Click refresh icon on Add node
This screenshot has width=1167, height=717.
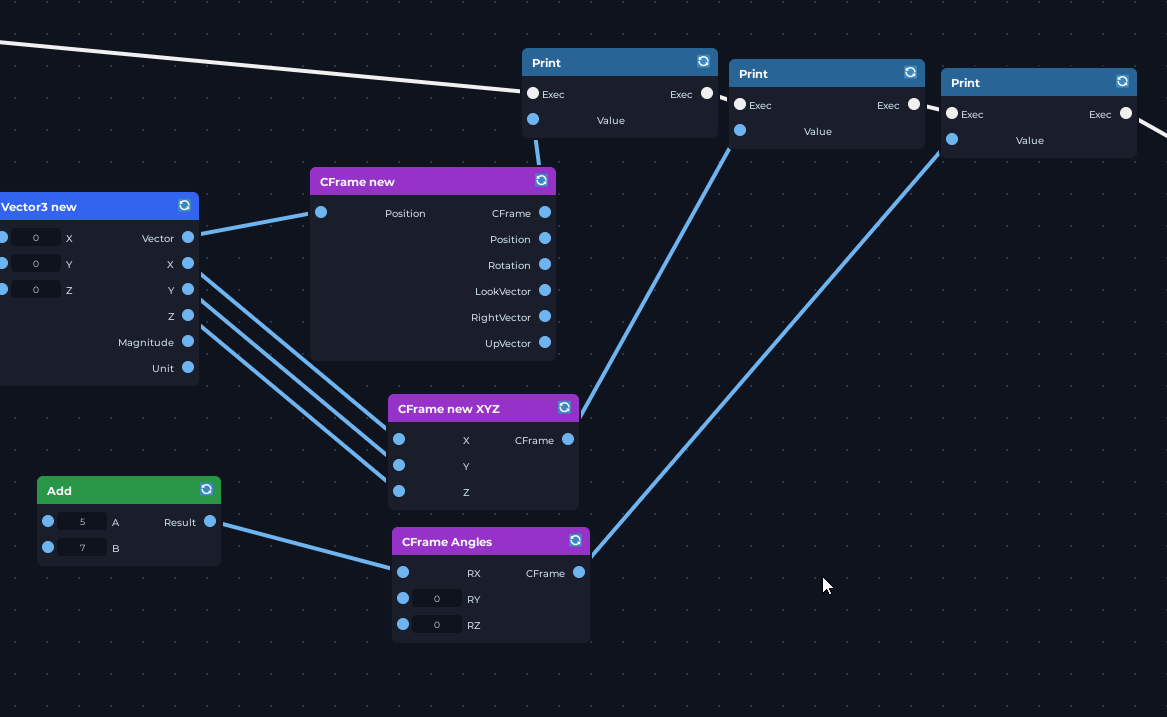pyautogui.click(x=206, y=489)
